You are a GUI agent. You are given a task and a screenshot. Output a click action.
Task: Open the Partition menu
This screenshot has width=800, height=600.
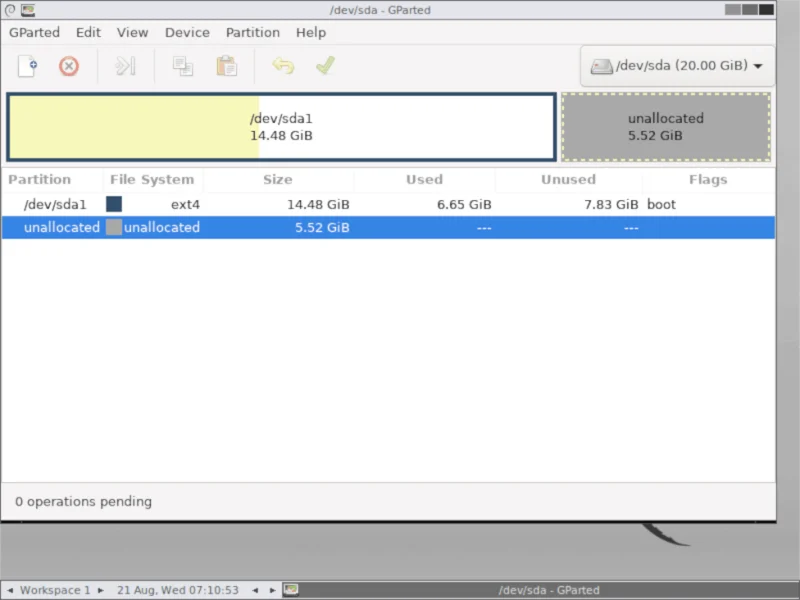[x=253, y=33]
